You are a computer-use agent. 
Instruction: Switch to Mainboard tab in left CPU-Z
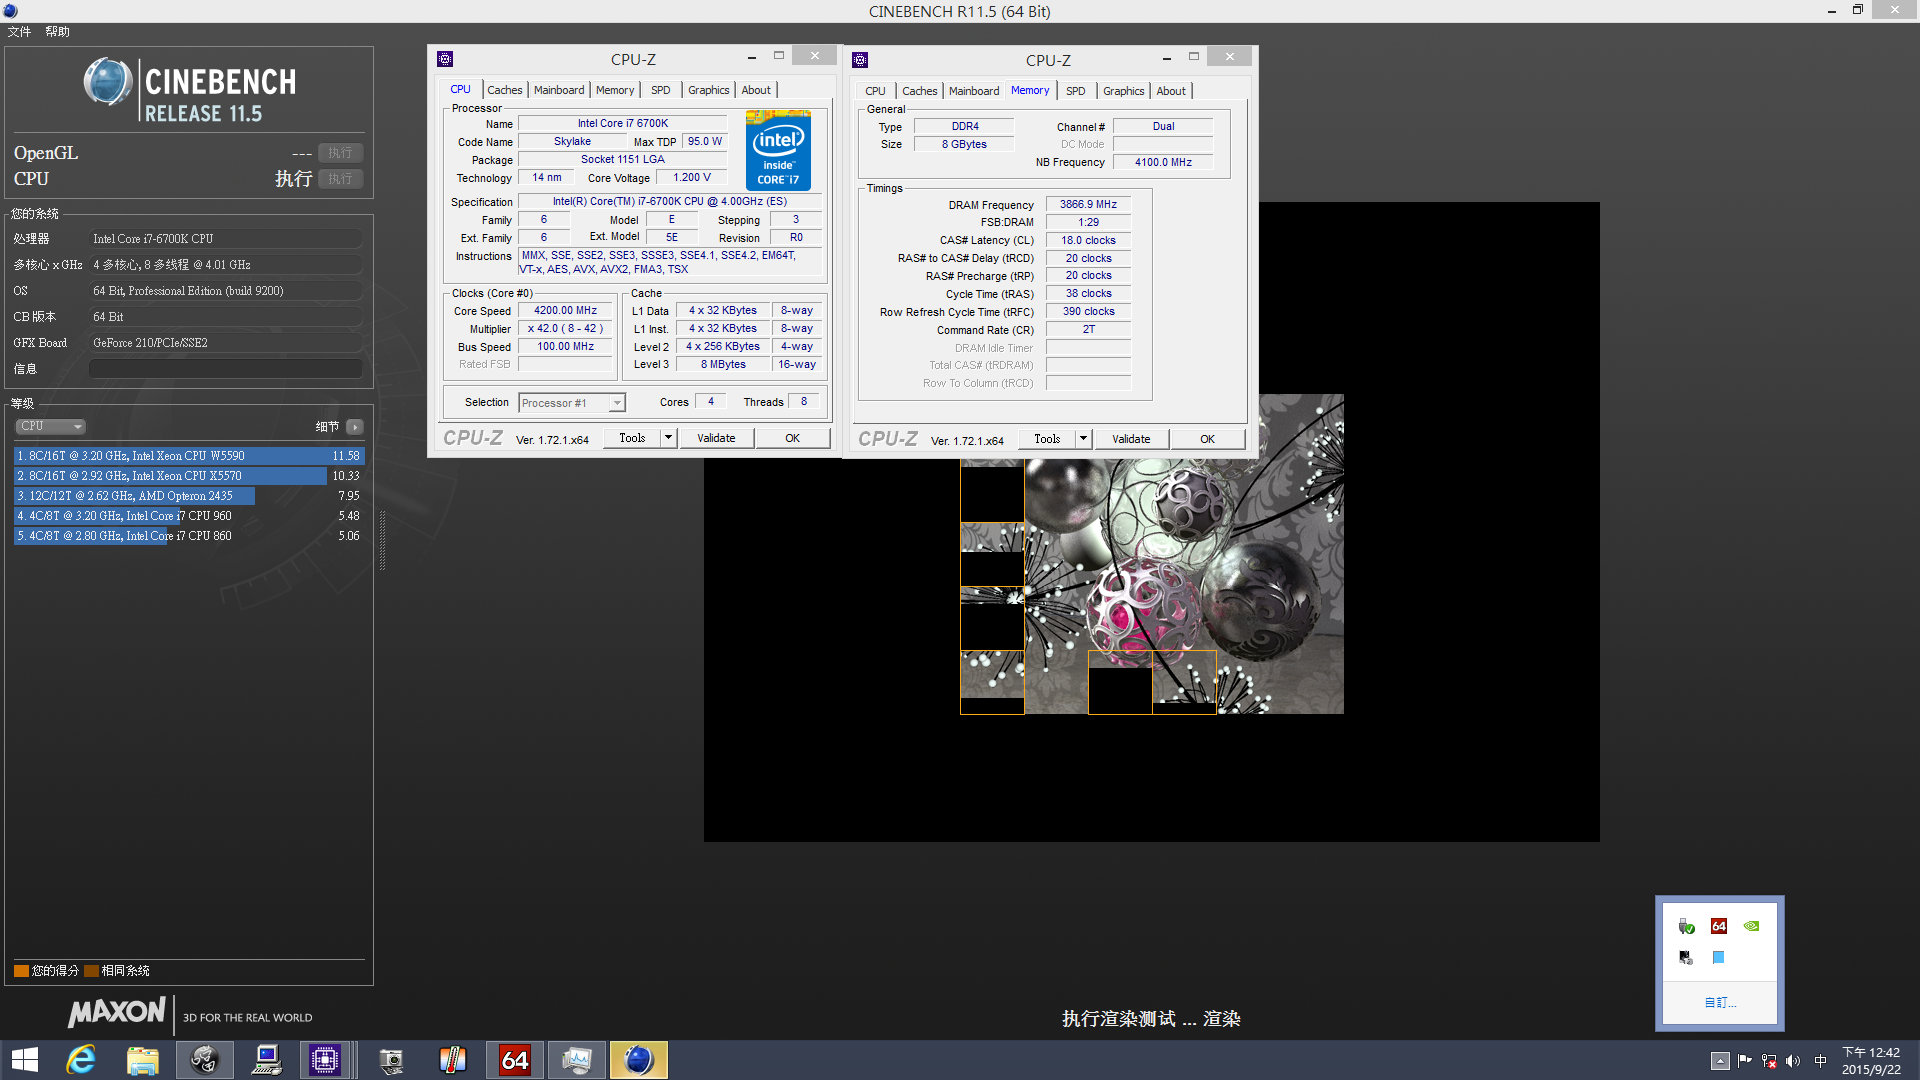(558, 90)
